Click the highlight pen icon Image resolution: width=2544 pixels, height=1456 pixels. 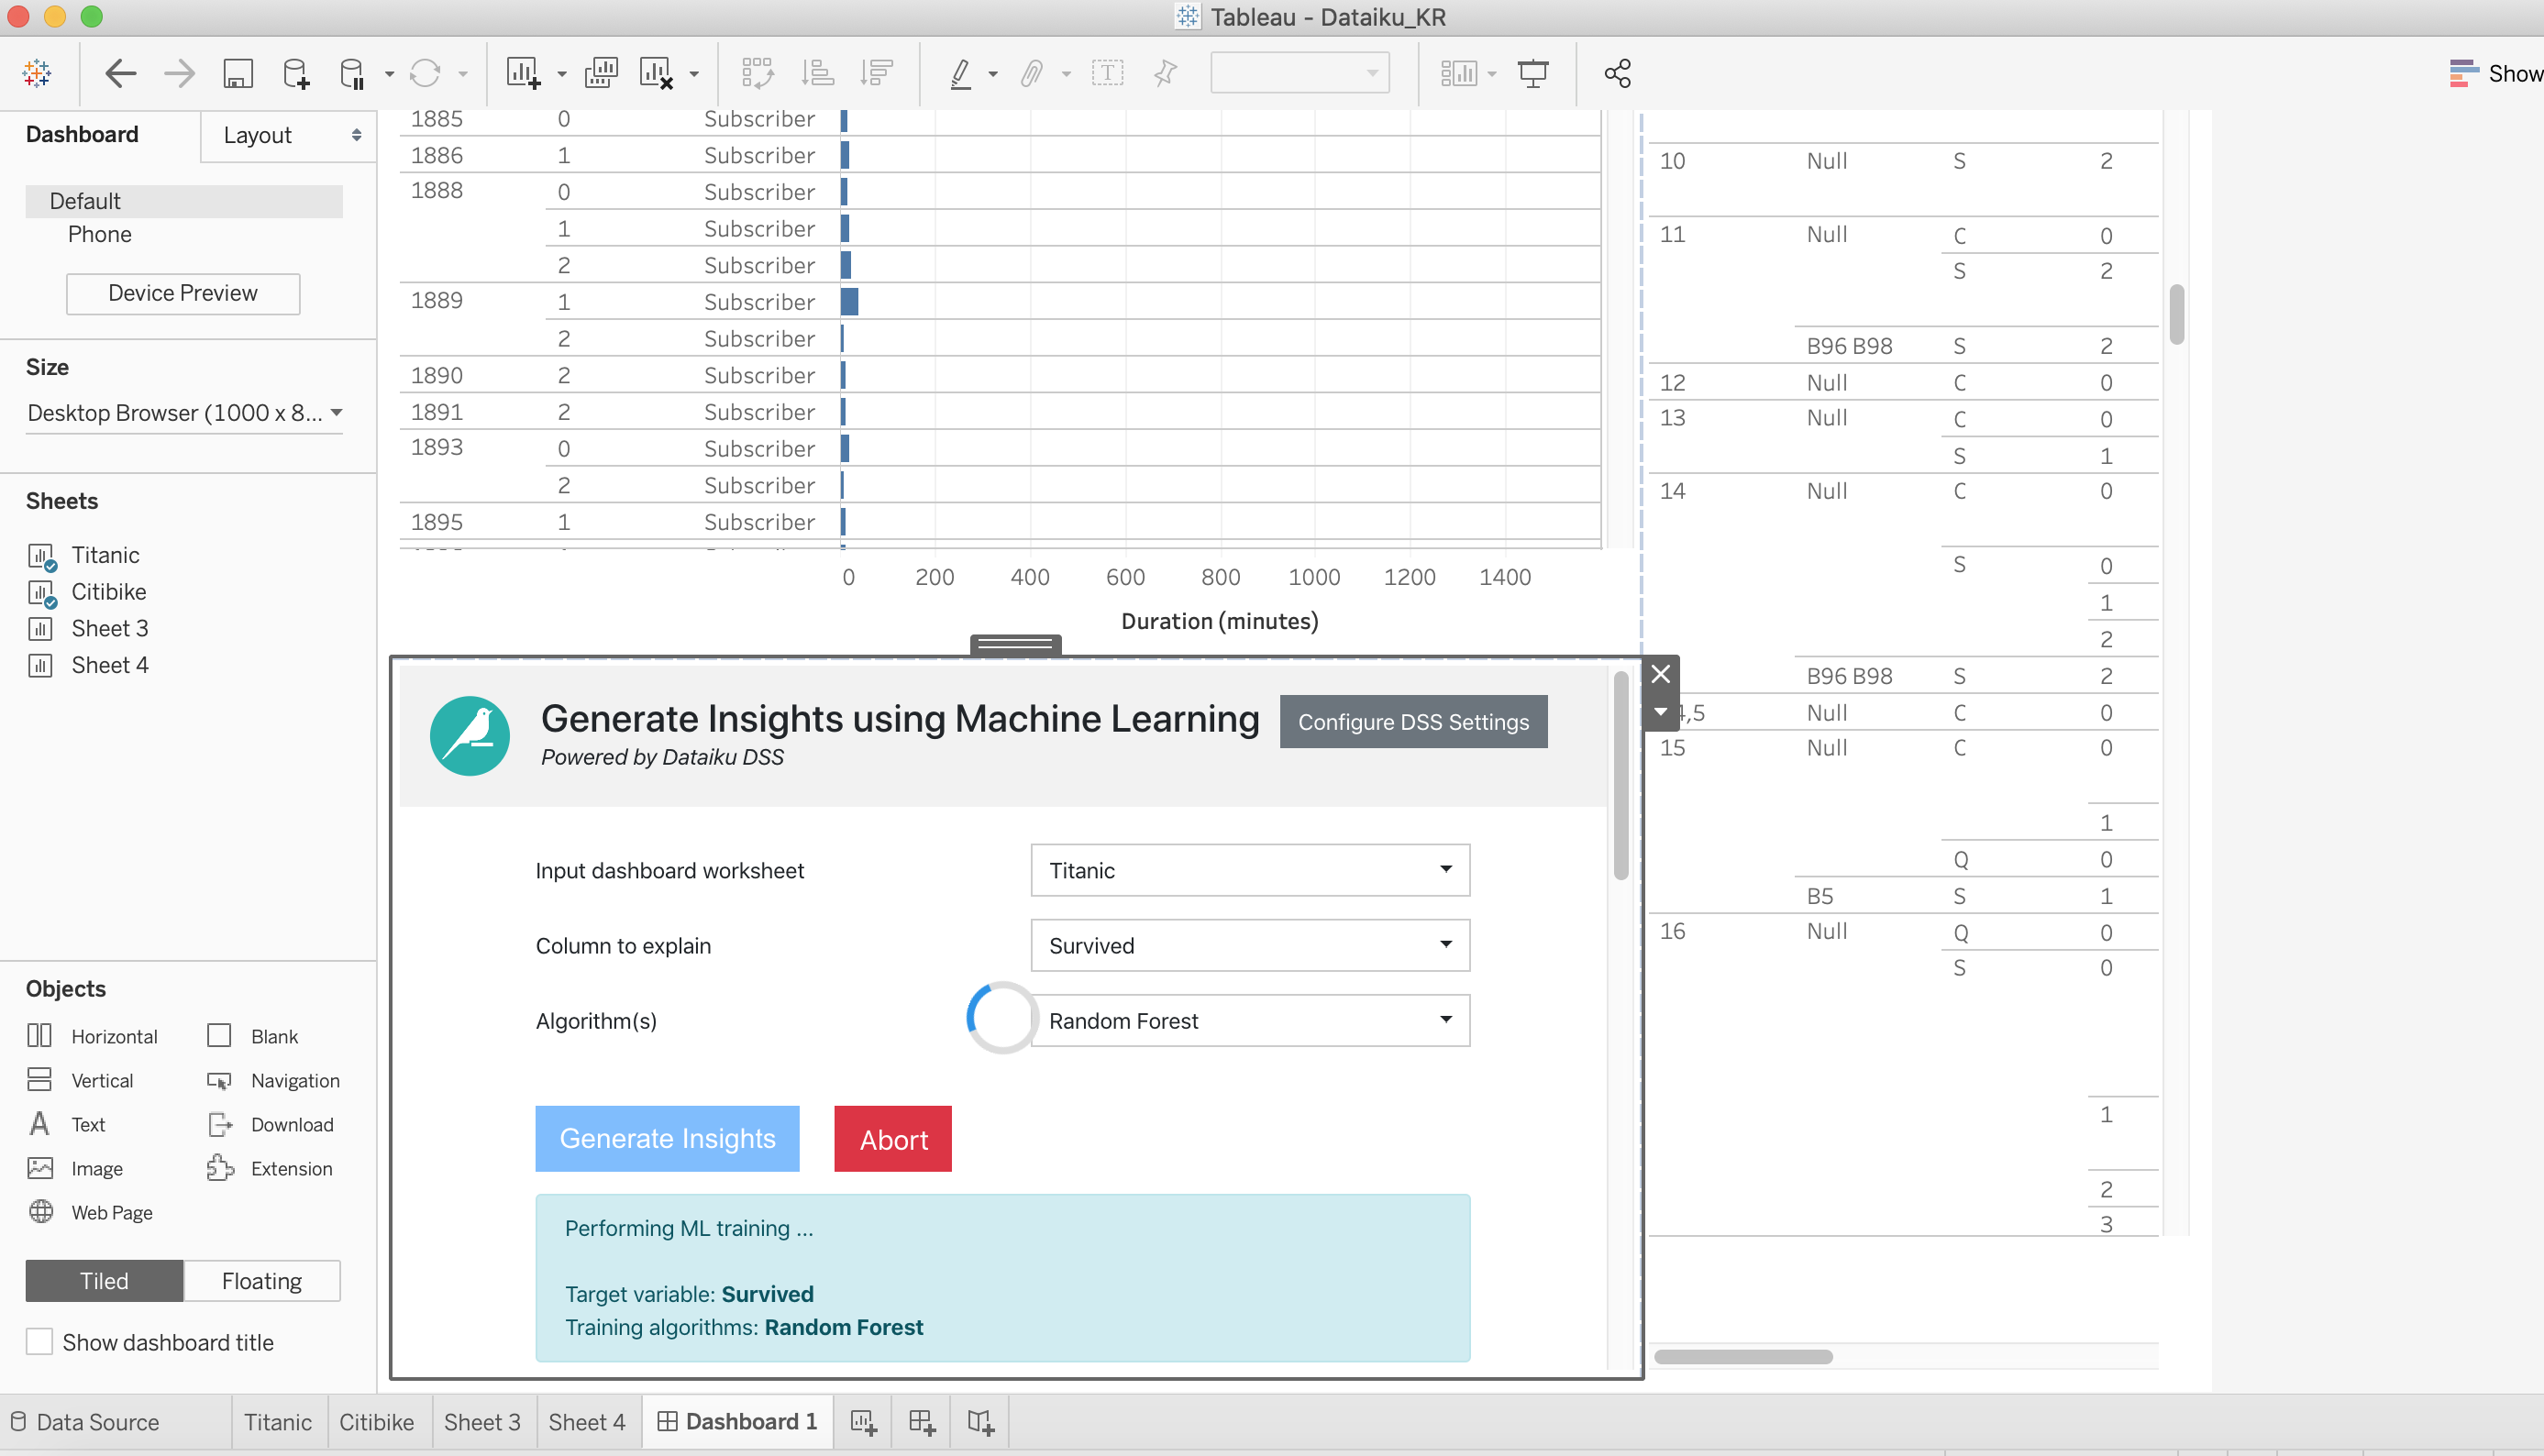[x=961, y=73]
